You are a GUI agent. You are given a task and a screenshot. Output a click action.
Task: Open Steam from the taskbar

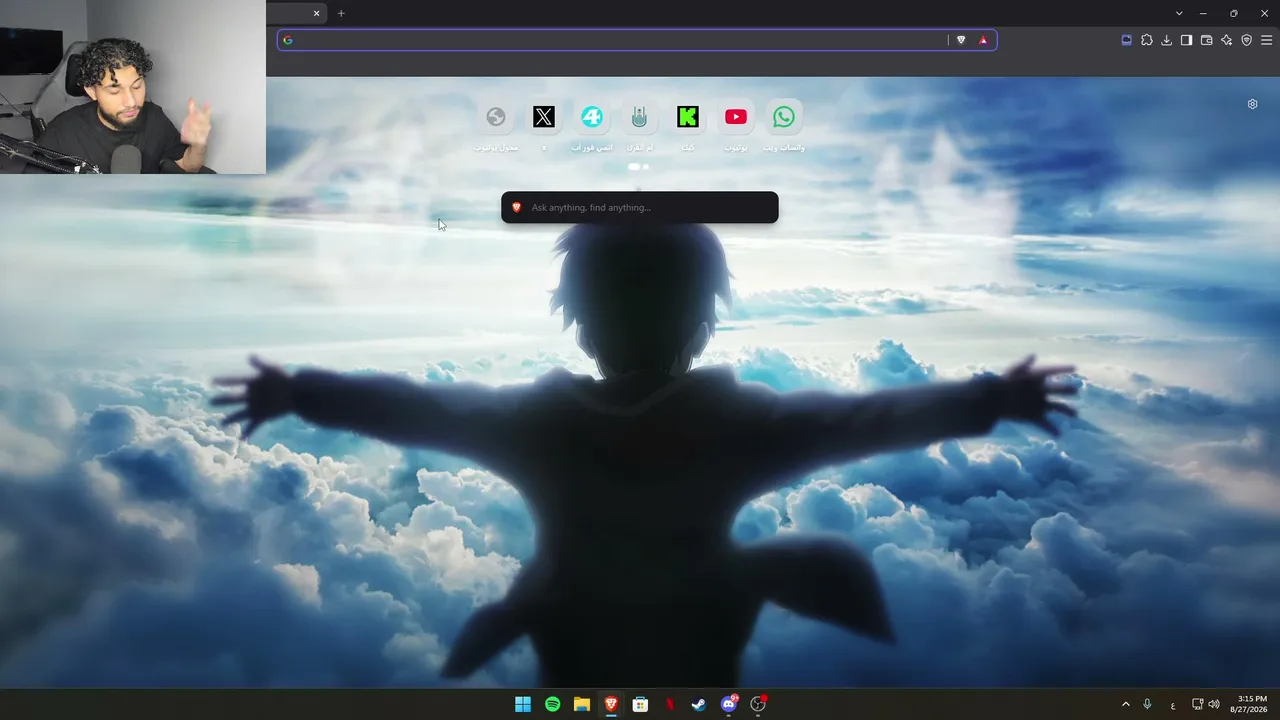[699, 704]
